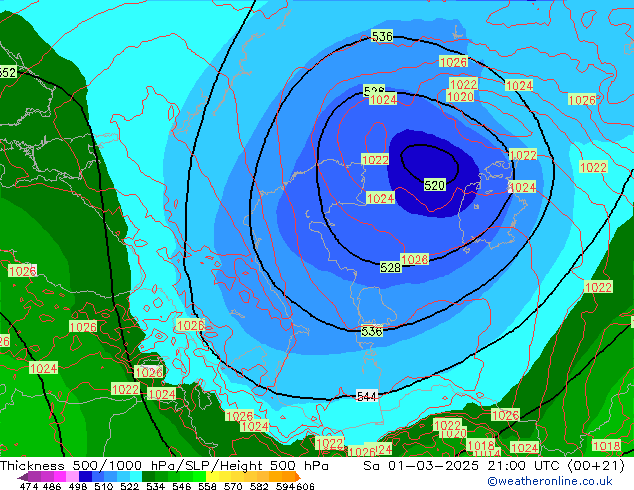This screenshot has height=490, width=634.
Task: Click the 520 height contour label
Action: click(435, 185)
